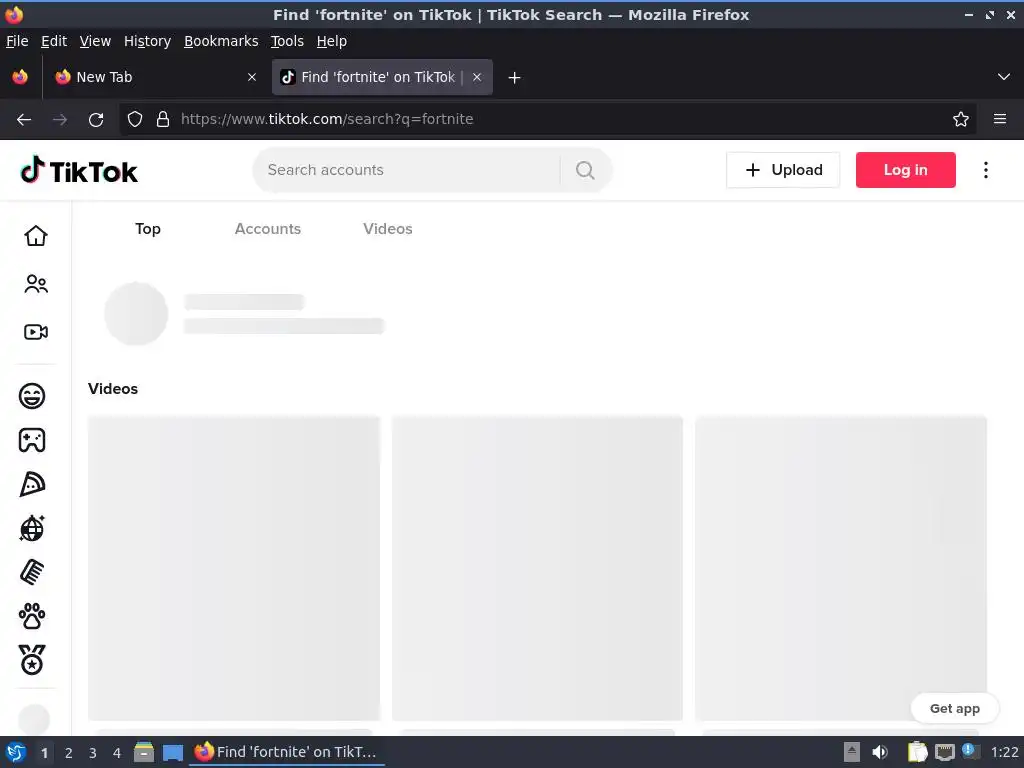This screenshot has height=768, width=1024.
Task: Go back with the browser back arrow
Action: (24, 119)
